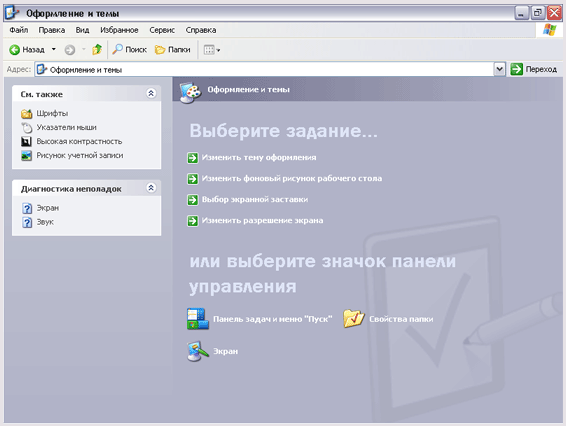Click arrow icon beside Выбор экранной заставки
The width and height of the screenshot is (566, 426).
[193, 200]
